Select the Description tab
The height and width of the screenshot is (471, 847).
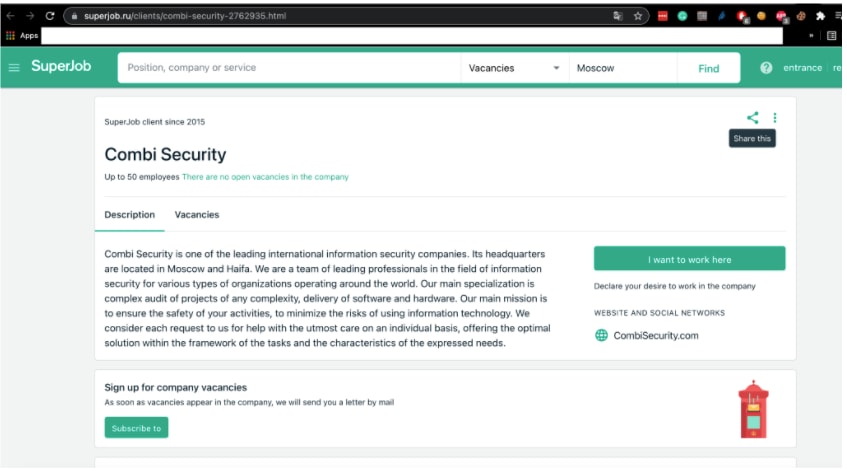coord(130,214)
